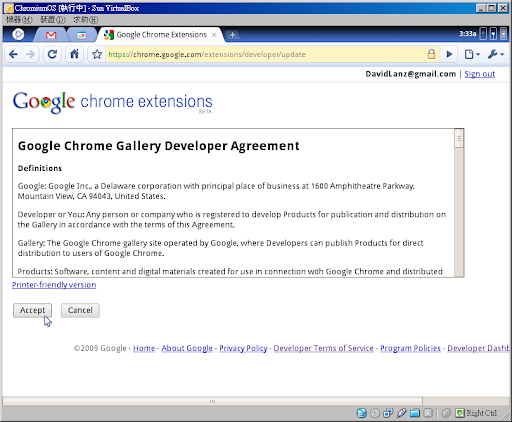Click the horizontal page scrollbar
Screen dimensions: 512x422
212,401
